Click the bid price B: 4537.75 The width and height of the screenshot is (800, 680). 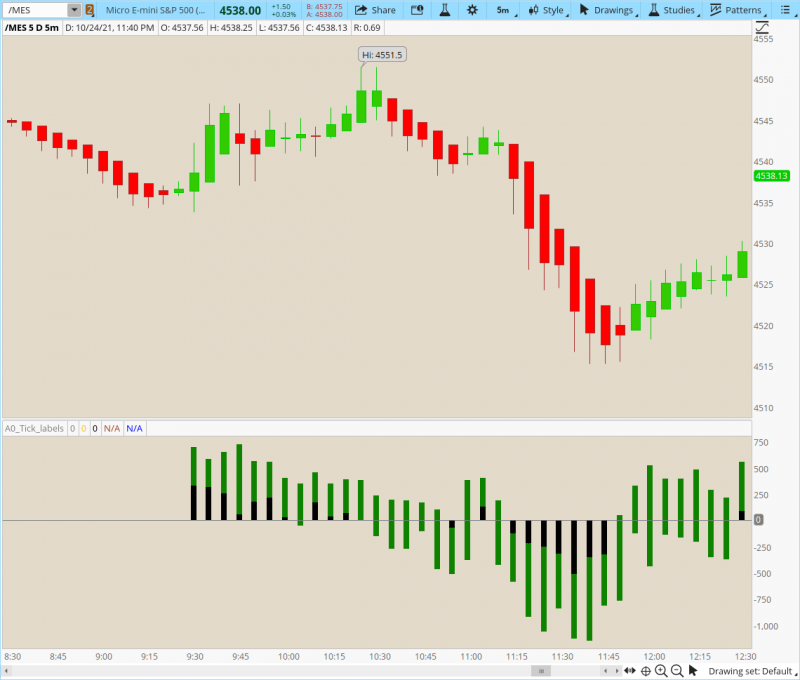click(324, 7)
